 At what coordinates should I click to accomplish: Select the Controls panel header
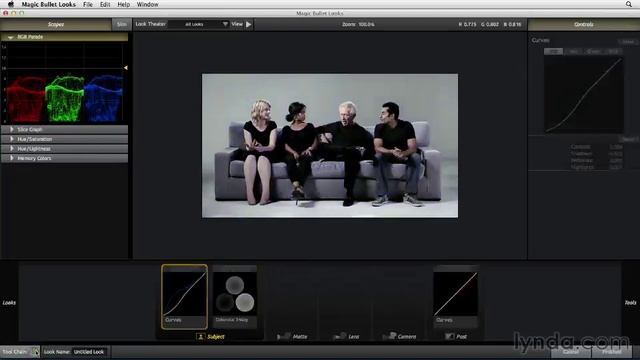pyautogui.click(x=584, y=24)
